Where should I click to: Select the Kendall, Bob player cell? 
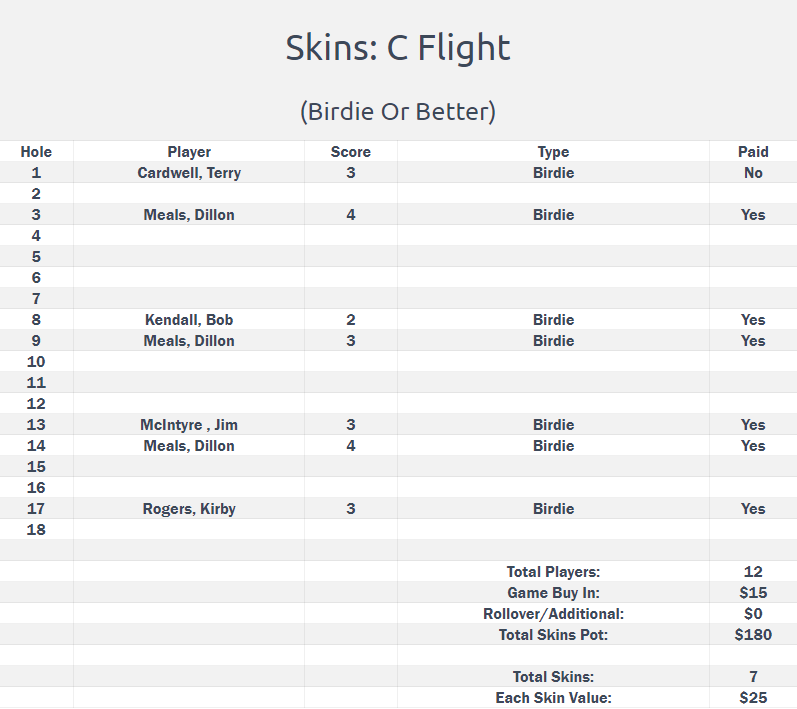(189, 320)
